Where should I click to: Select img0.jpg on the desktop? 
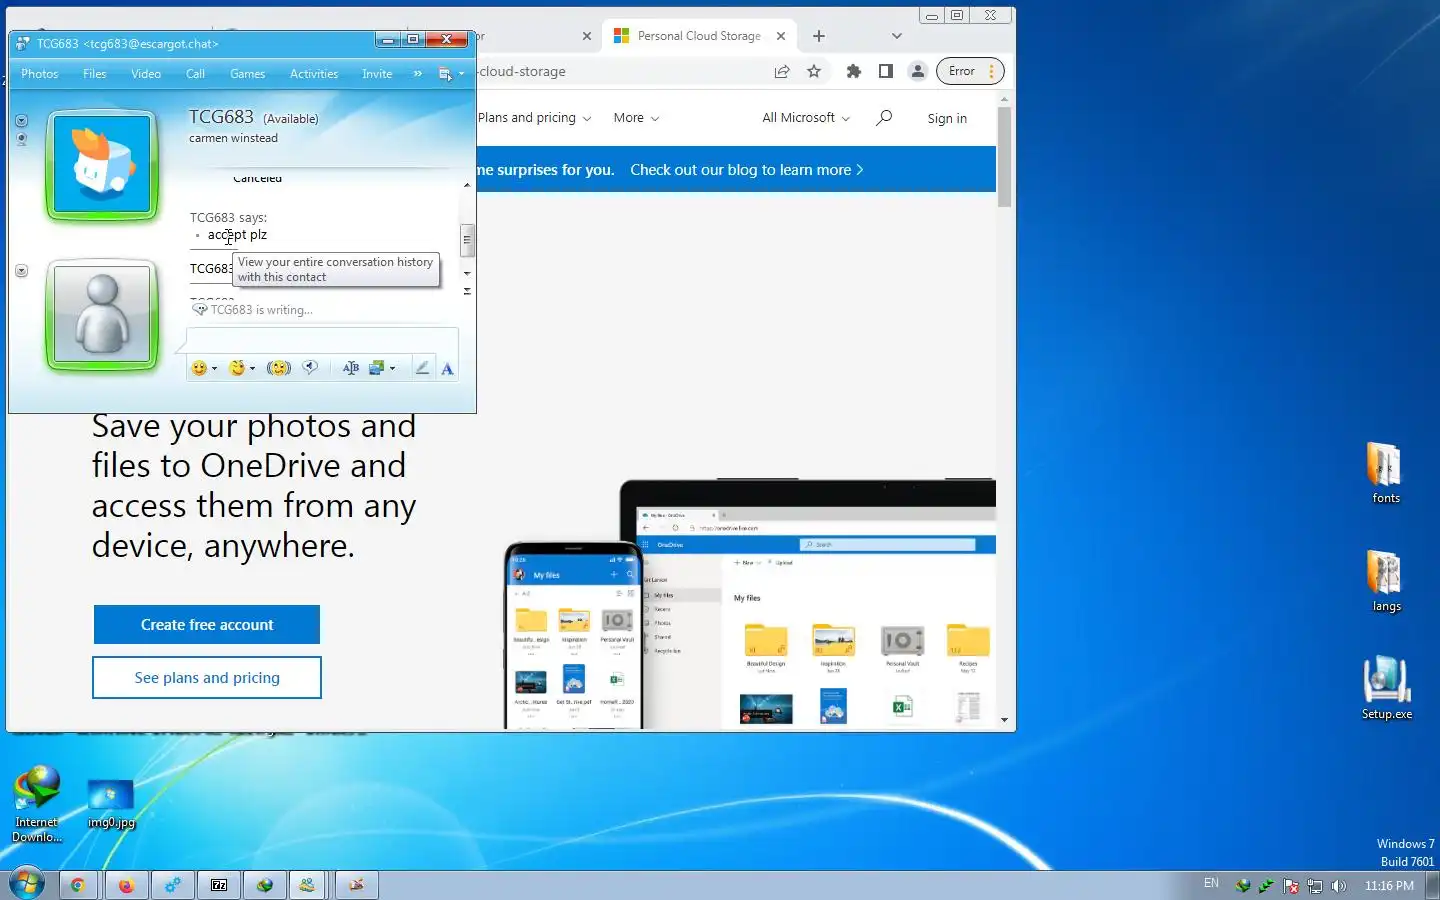click(x=111, y=804)
